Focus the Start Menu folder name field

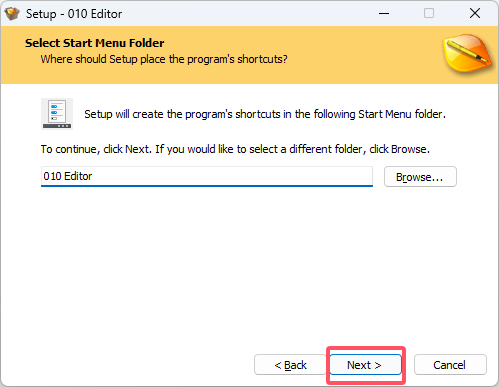click(207, 176)
